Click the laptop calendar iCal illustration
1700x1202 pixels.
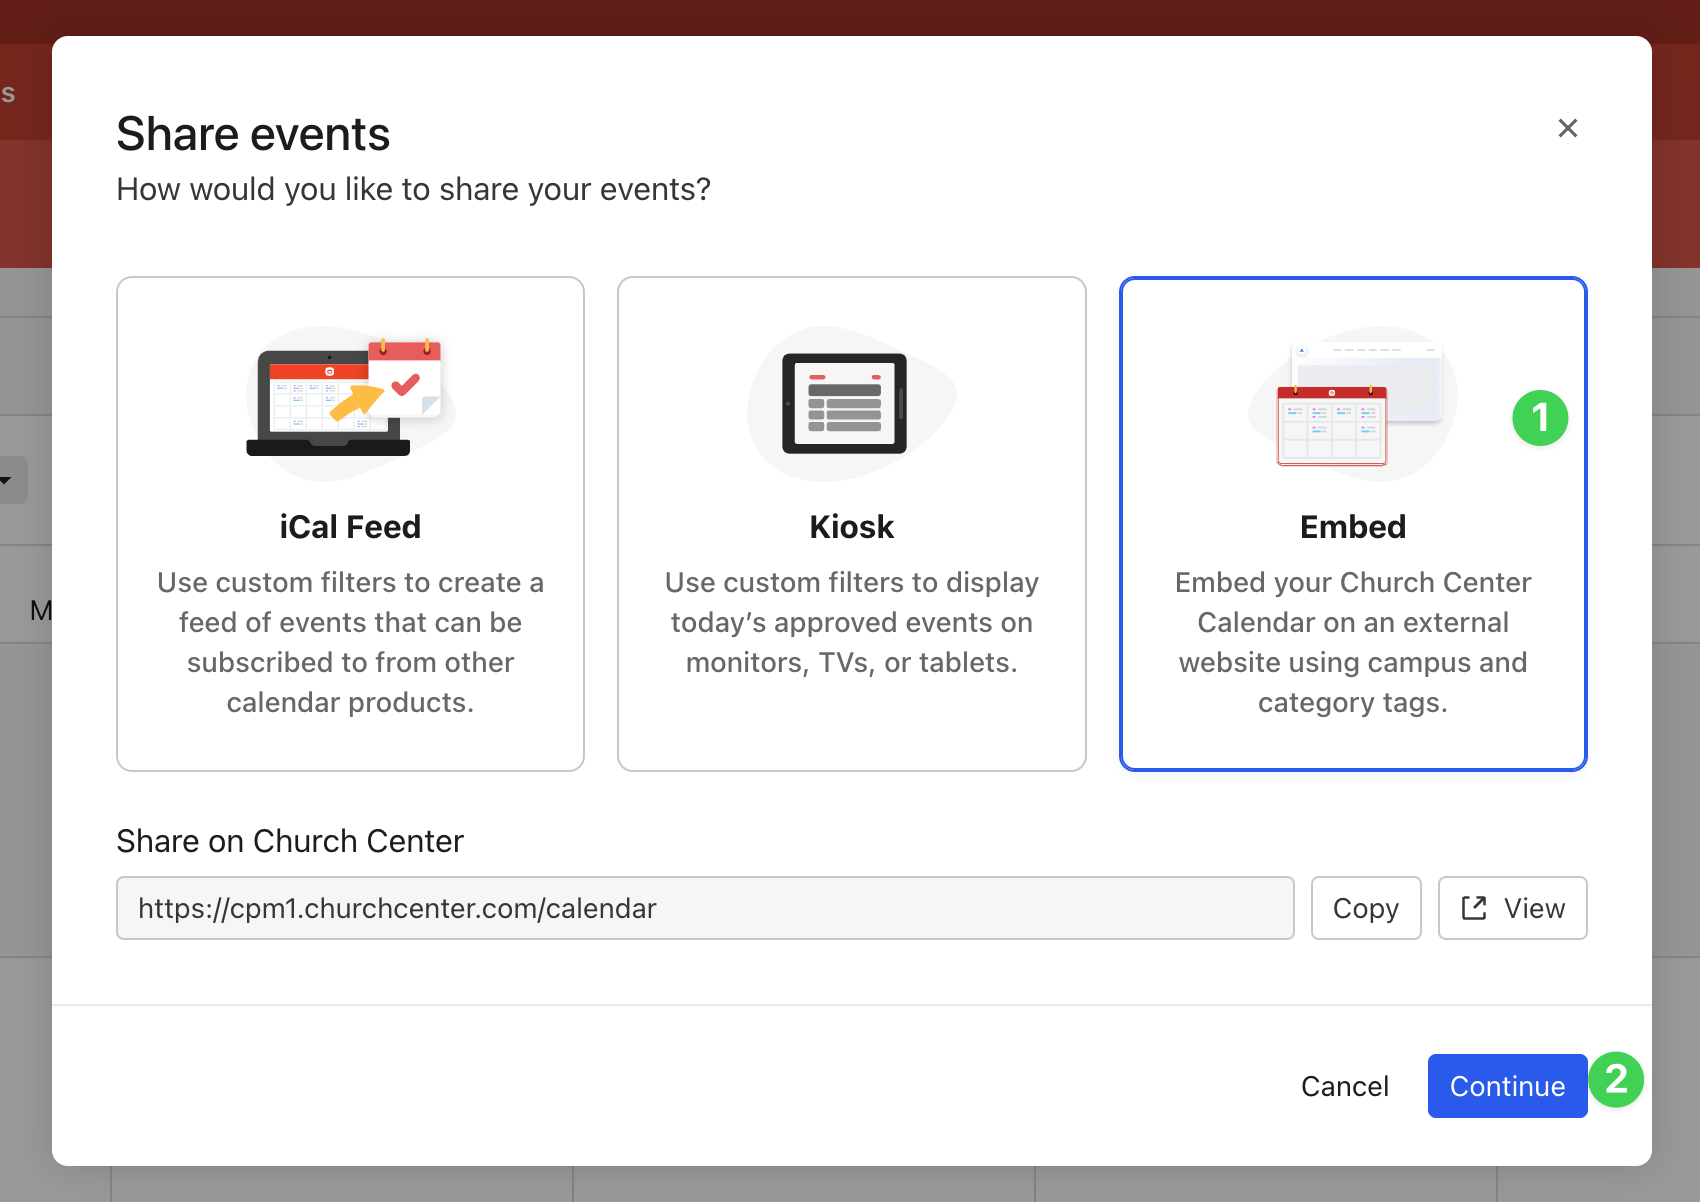350,403
